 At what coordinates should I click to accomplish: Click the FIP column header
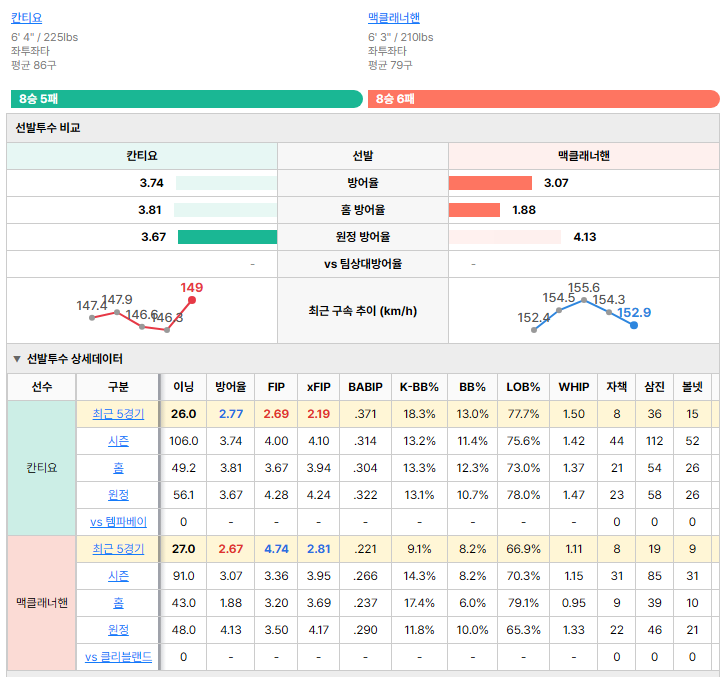276,387
